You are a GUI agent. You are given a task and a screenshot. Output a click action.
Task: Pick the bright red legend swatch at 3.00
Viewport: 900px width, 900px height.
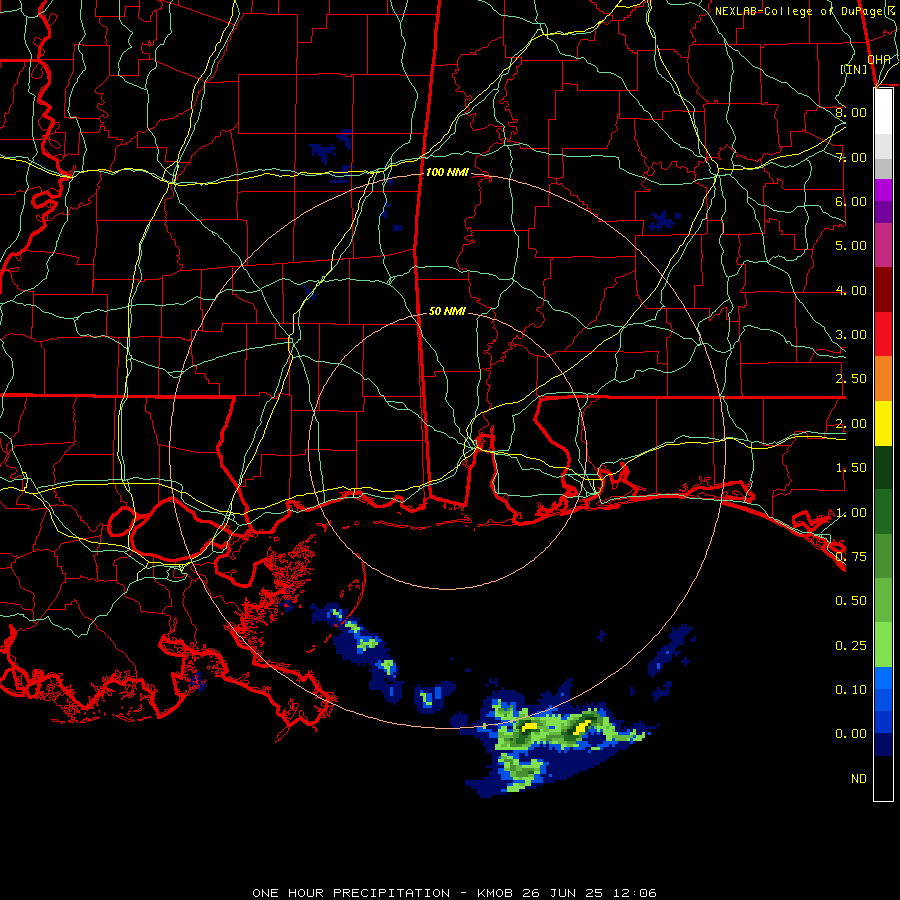(883, 335)
